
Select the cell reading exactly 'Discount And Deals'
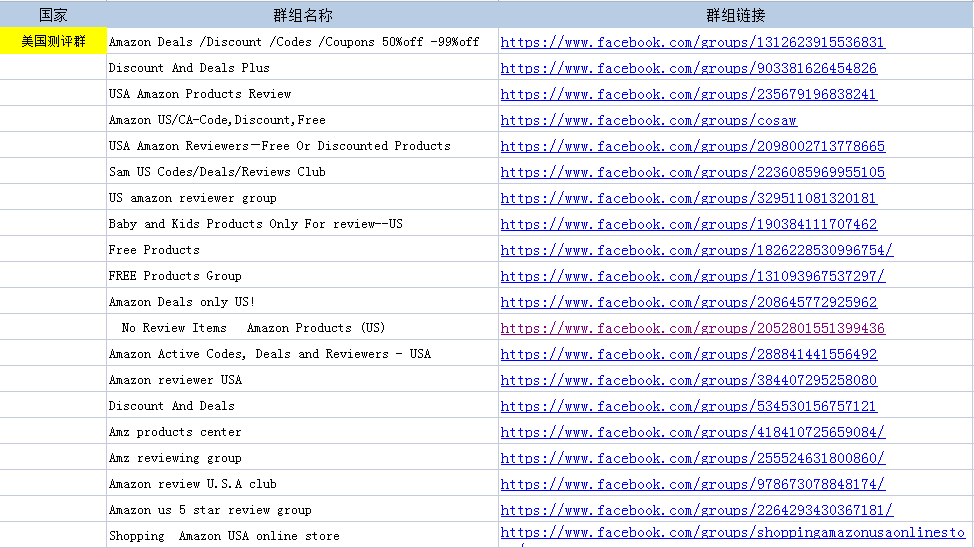coord(303,406)
